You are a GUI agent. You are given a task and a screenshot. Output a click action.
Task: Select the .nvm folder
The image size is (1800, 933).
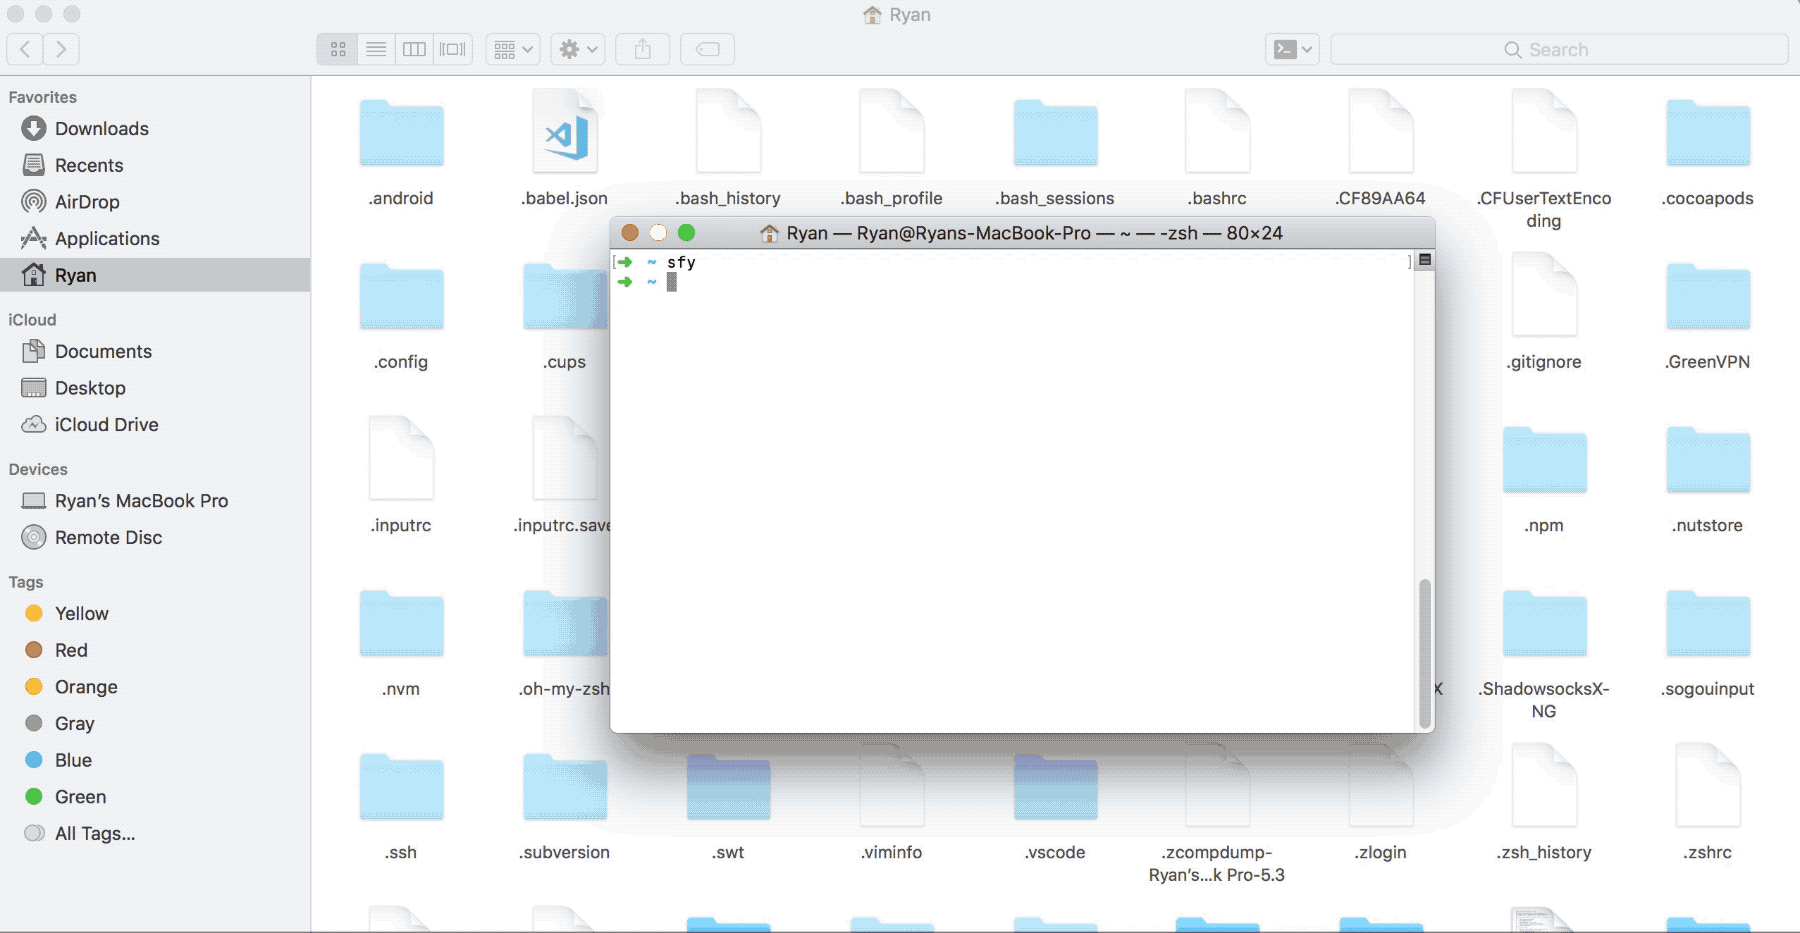click(x=401, y=624)
